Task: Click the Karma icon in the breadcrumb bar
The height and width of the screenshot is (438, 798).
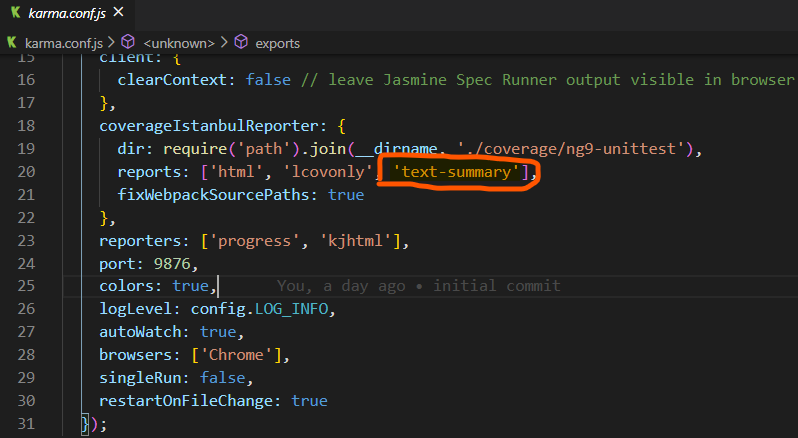Action: tap(13, 43)
